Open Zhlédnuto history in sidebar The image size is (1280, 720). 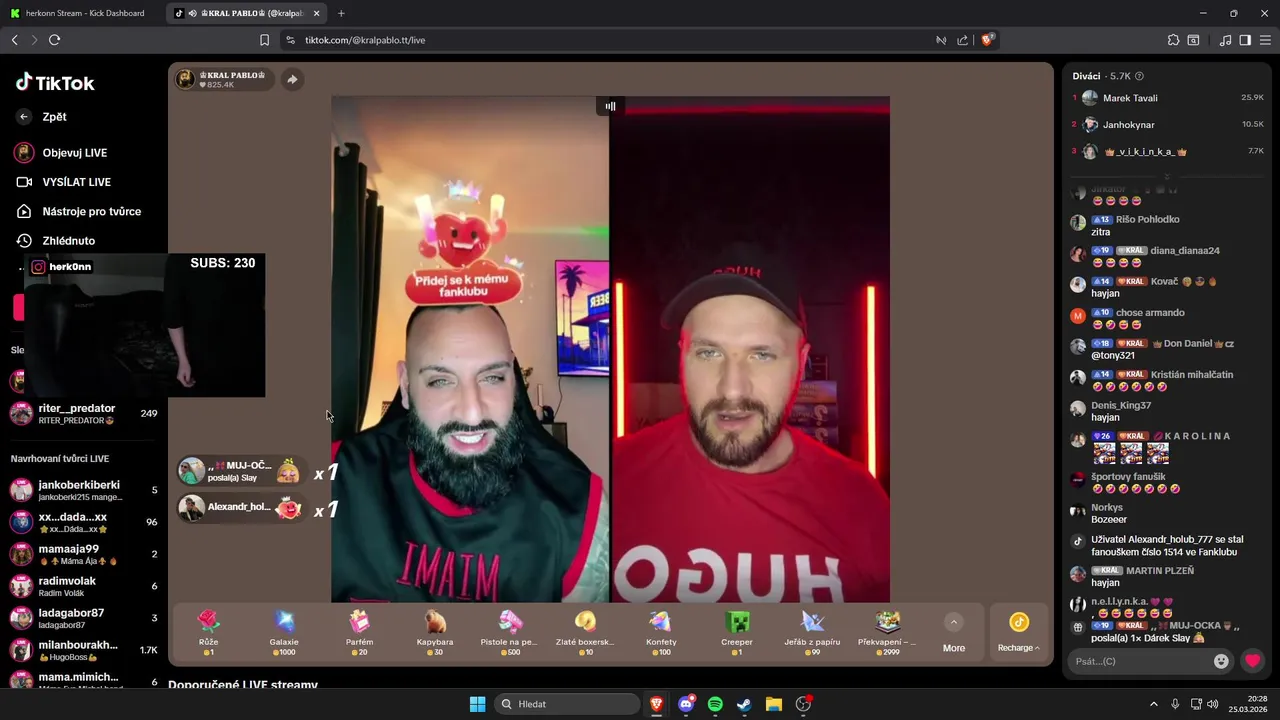(x=56, y=241)
